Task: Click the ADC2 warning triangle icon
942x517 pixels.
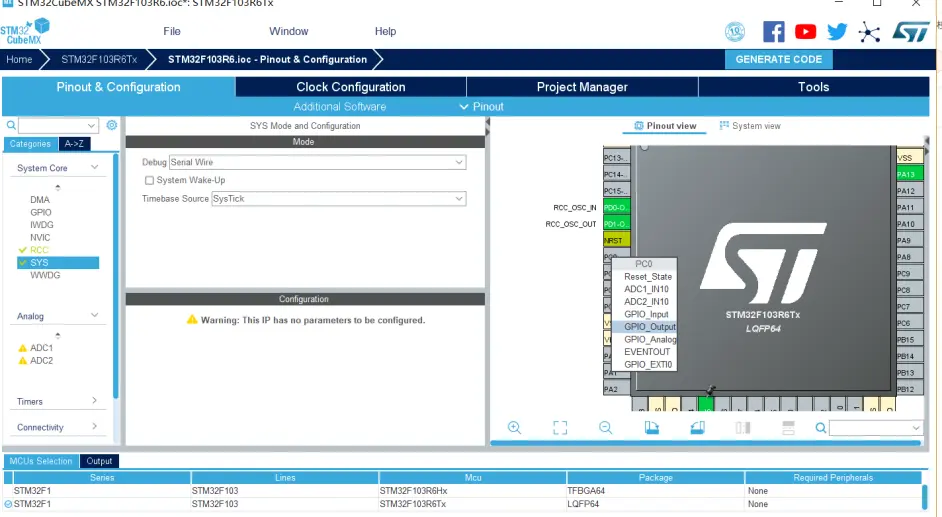Action: (x=23, y=360)
